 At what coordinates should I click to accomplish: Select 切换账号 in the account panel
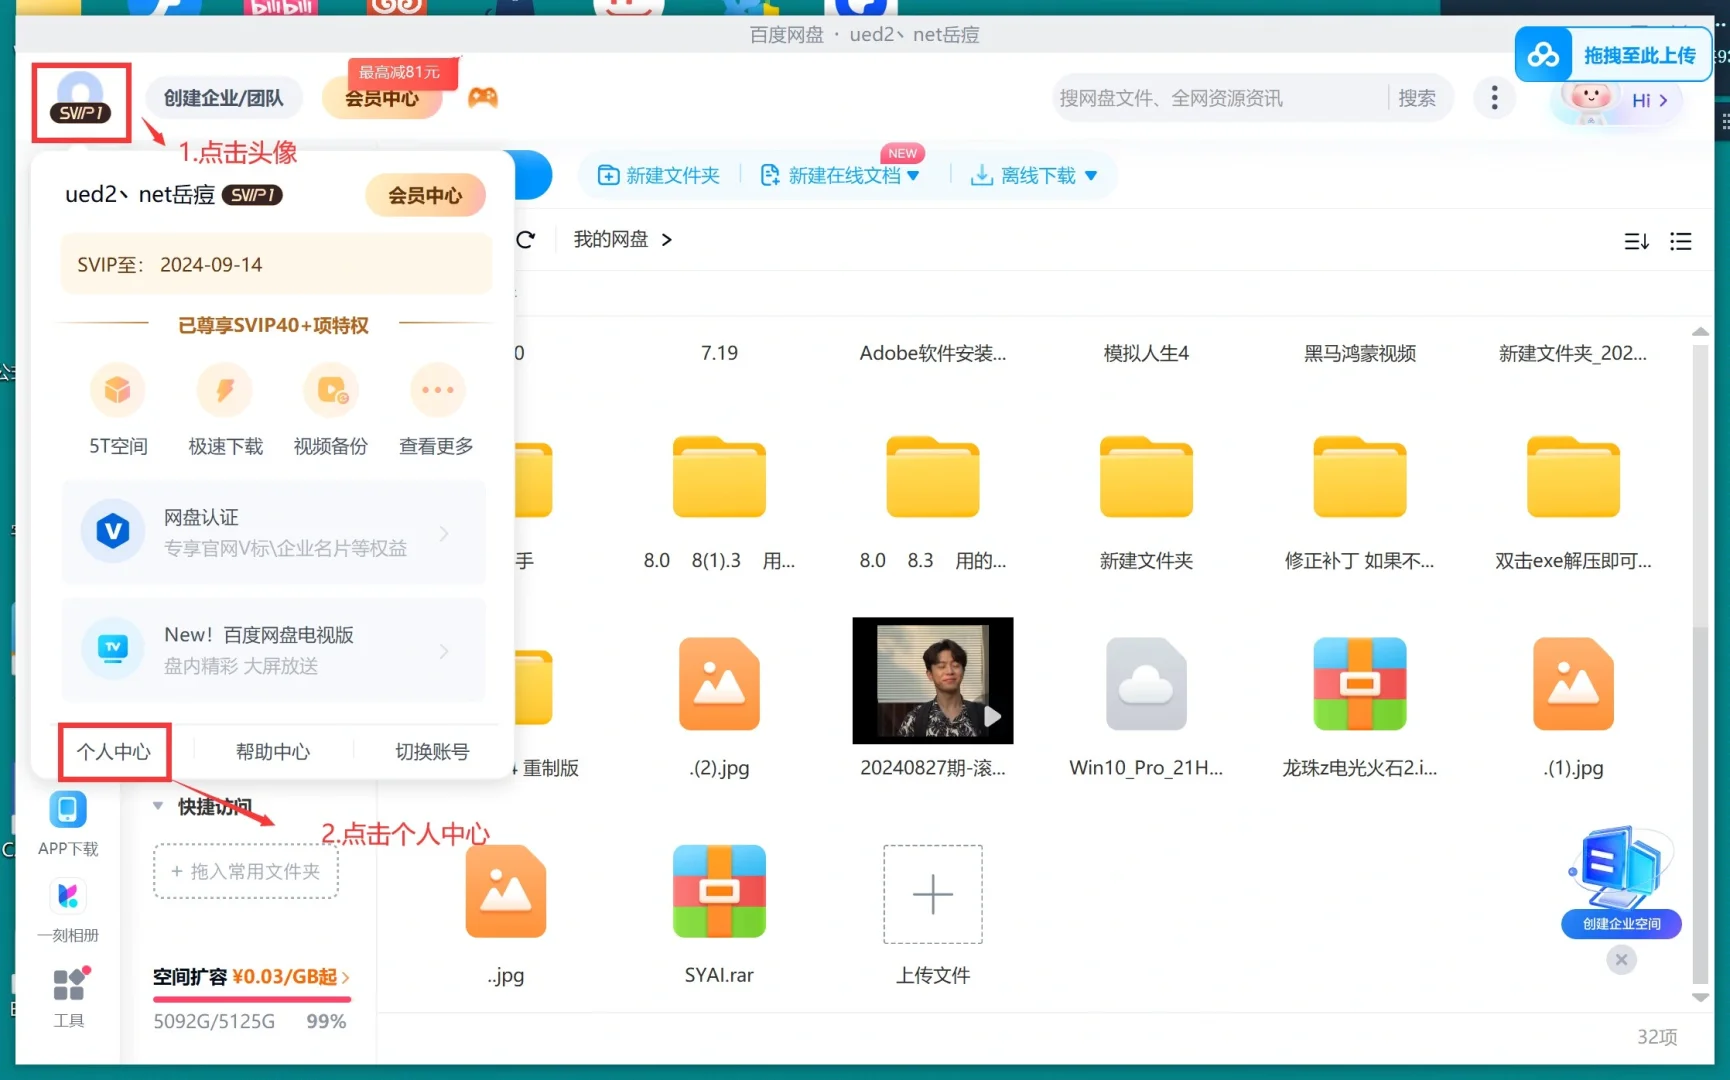431,751
